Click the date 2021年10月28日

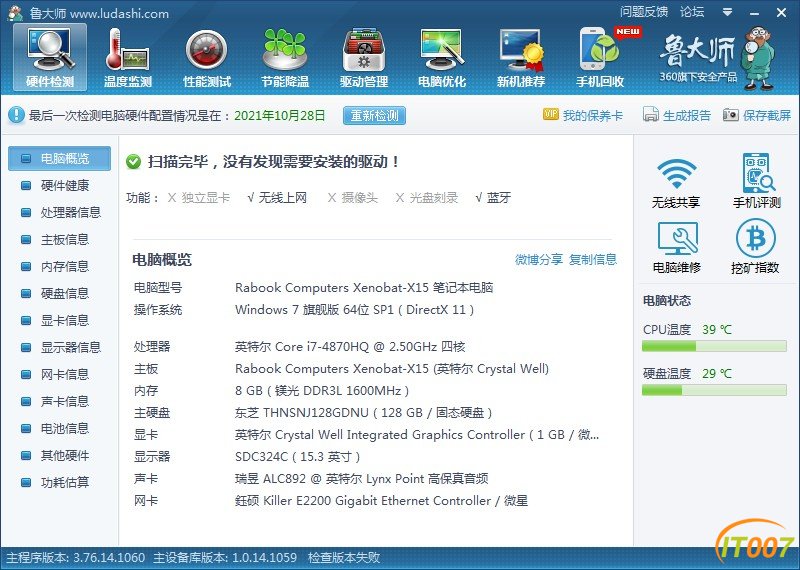pos(280,115)
